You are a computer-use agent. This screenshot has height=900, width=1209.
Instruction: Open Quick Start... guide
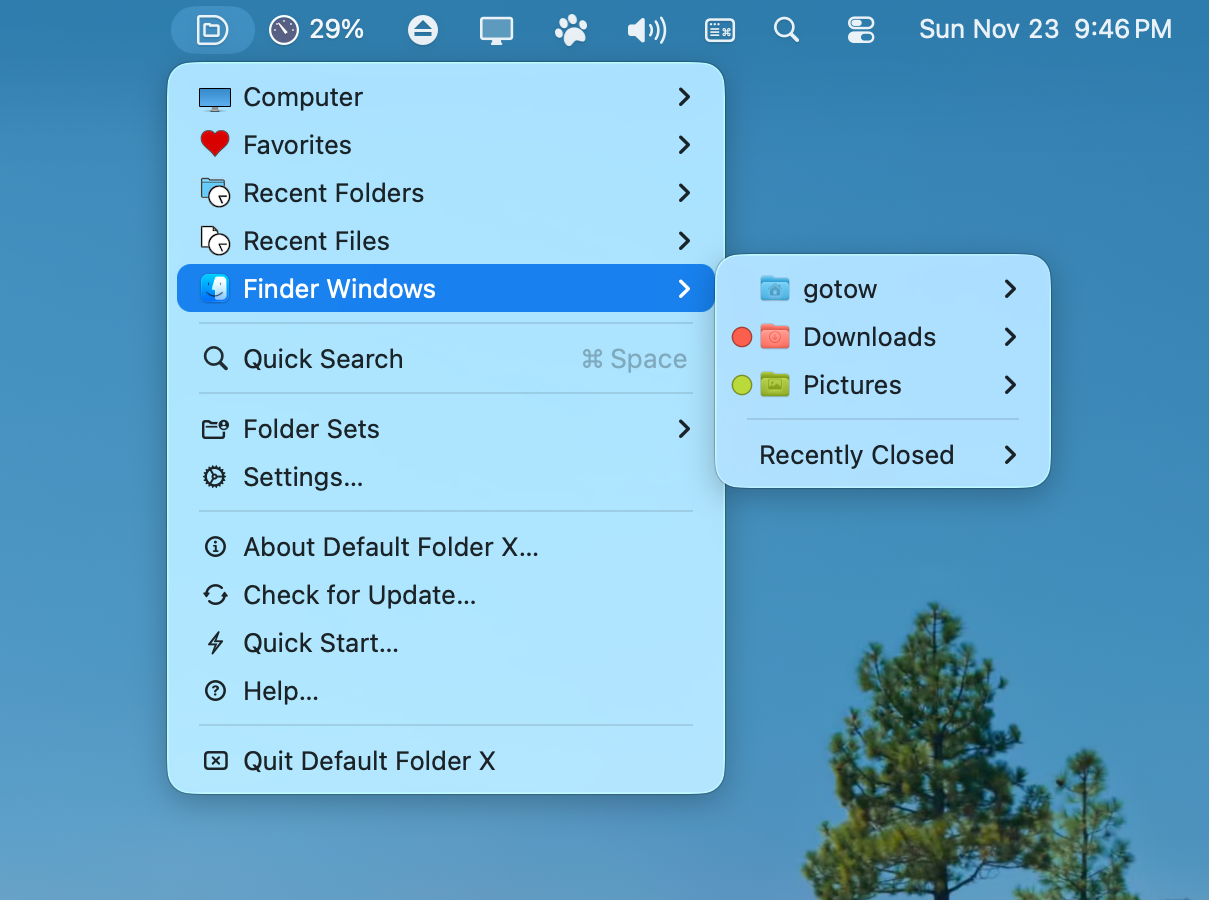(x=446, y=643)
